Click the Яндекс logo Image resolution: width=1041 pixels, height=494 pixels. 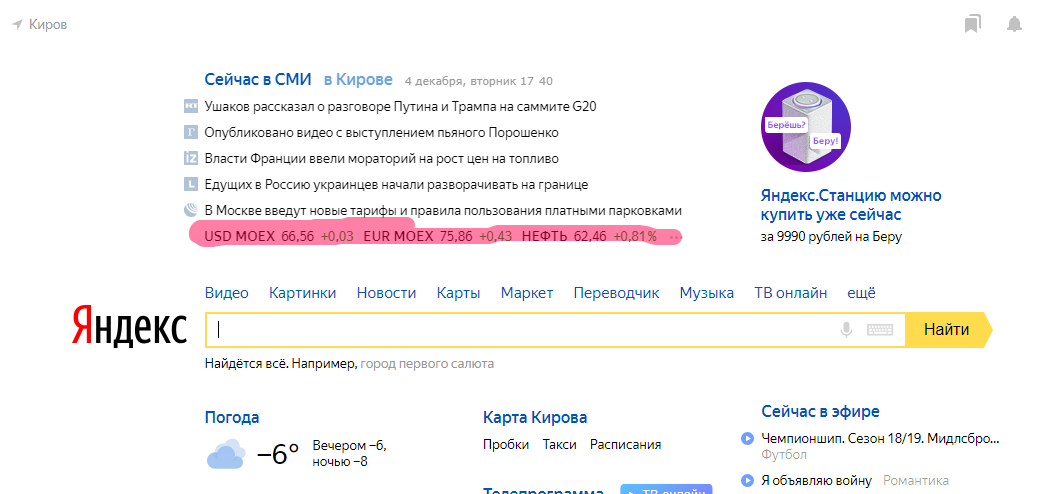point(129,325)
